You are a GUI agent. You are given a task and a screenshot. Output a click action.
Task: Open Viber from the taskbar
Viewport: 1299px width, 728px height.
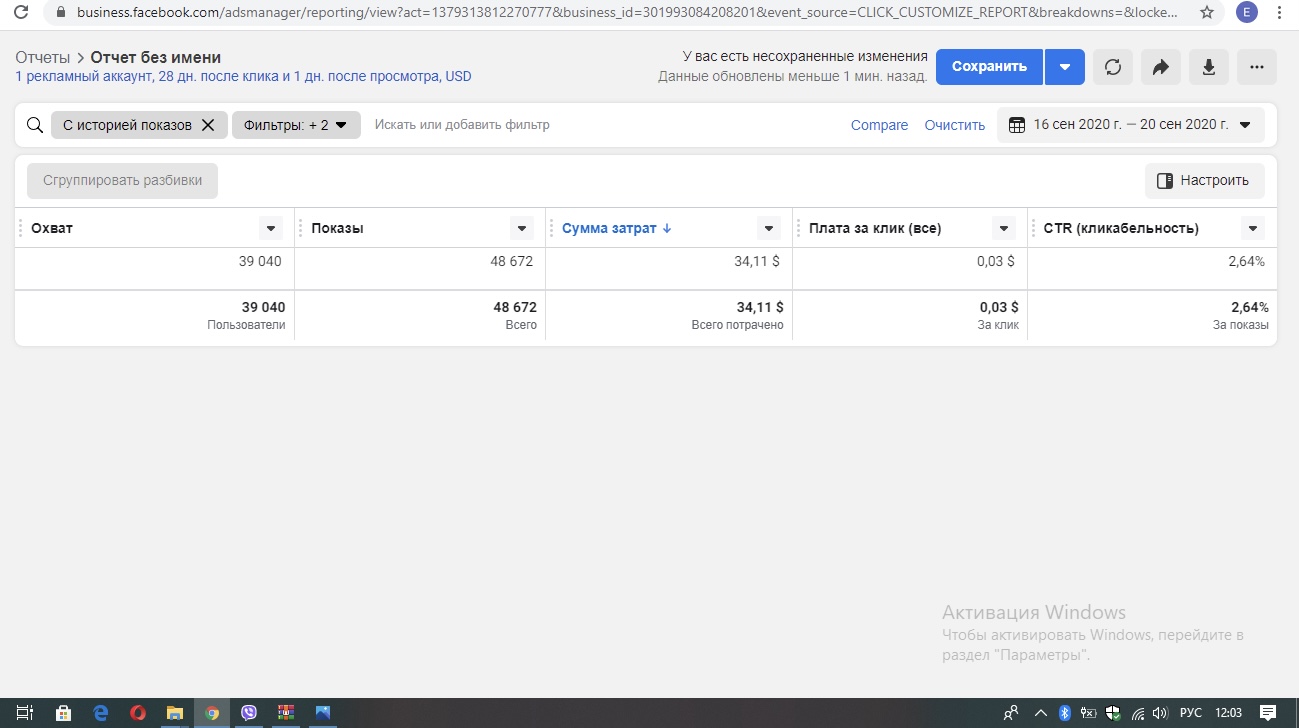(249, 713)
